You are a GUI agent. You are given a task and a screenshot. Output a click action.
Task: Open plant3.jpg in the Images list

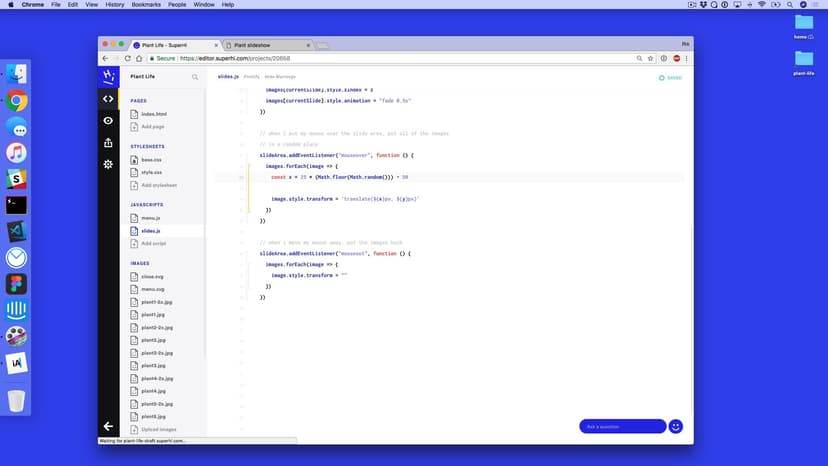point(153,366)
